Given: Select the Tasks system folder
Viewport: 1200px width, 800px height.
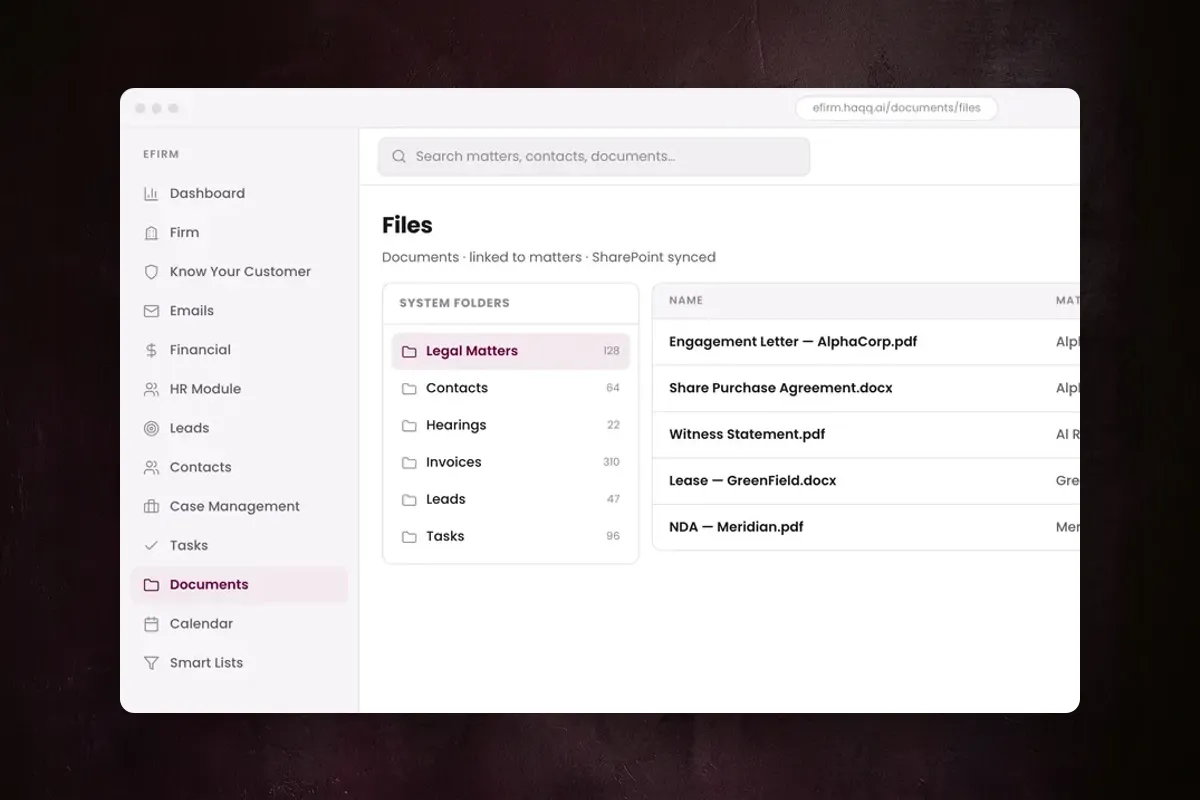Looking at the screenshot, I should [510, 536].
